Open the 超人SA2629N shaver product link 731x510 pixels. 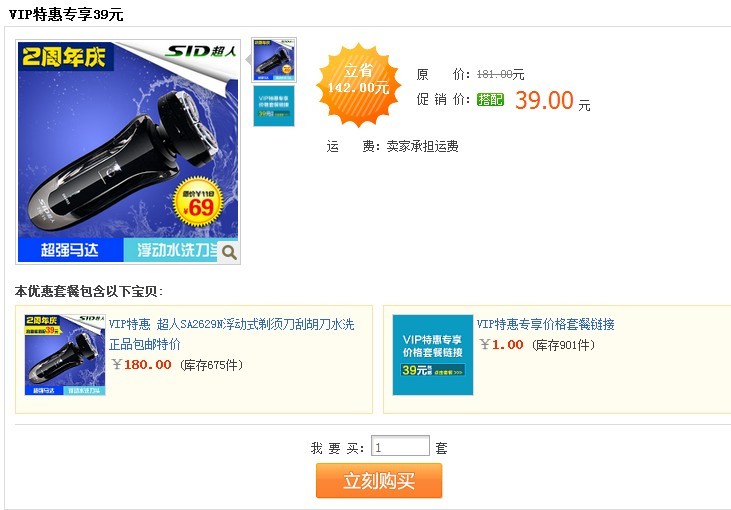[231, 334]
